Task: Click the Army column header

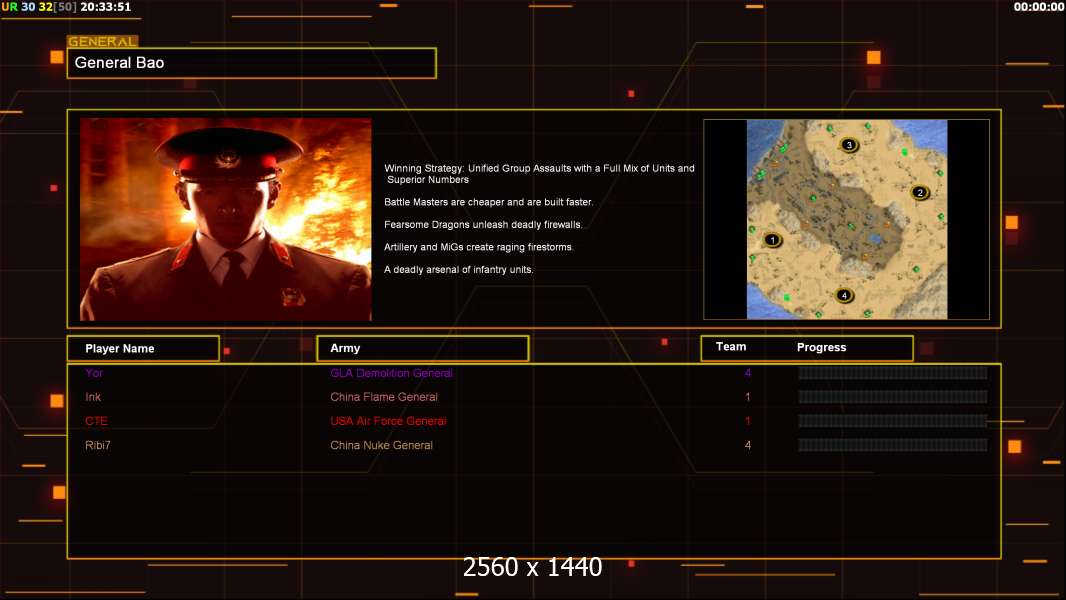Action: [x=423, y=348]
